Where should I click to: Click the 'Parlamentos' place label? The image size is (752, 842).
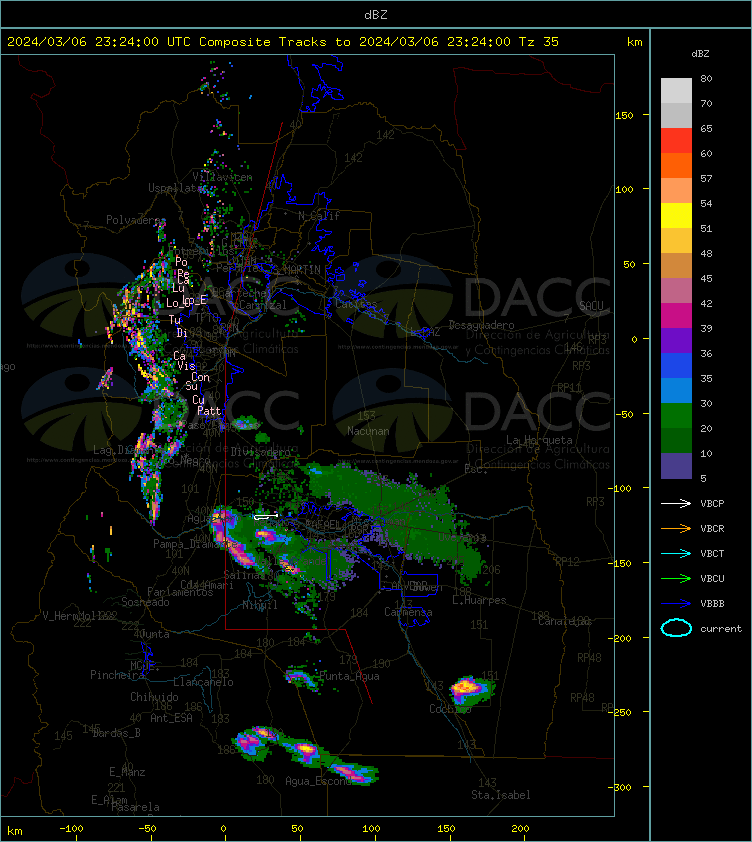(180, 592)
